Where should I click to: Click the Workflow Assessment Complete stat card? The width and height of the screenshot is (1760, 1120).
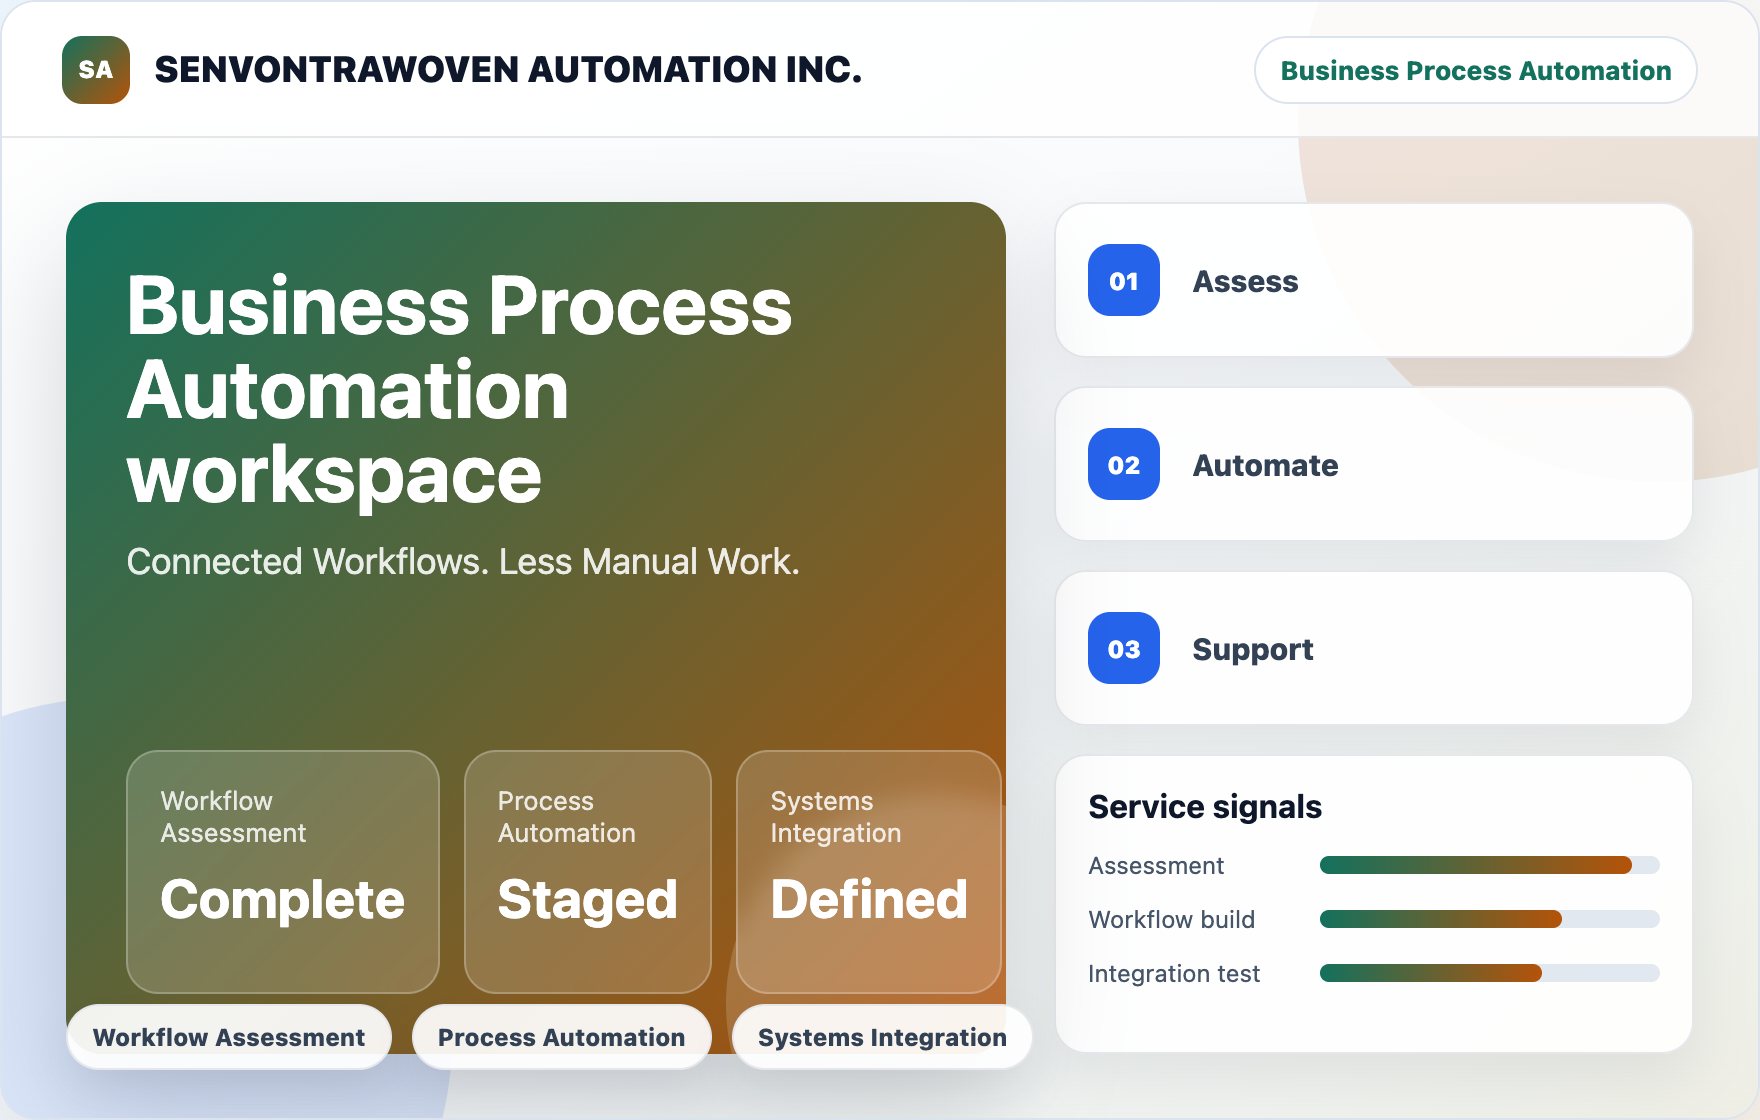[283, 872]
